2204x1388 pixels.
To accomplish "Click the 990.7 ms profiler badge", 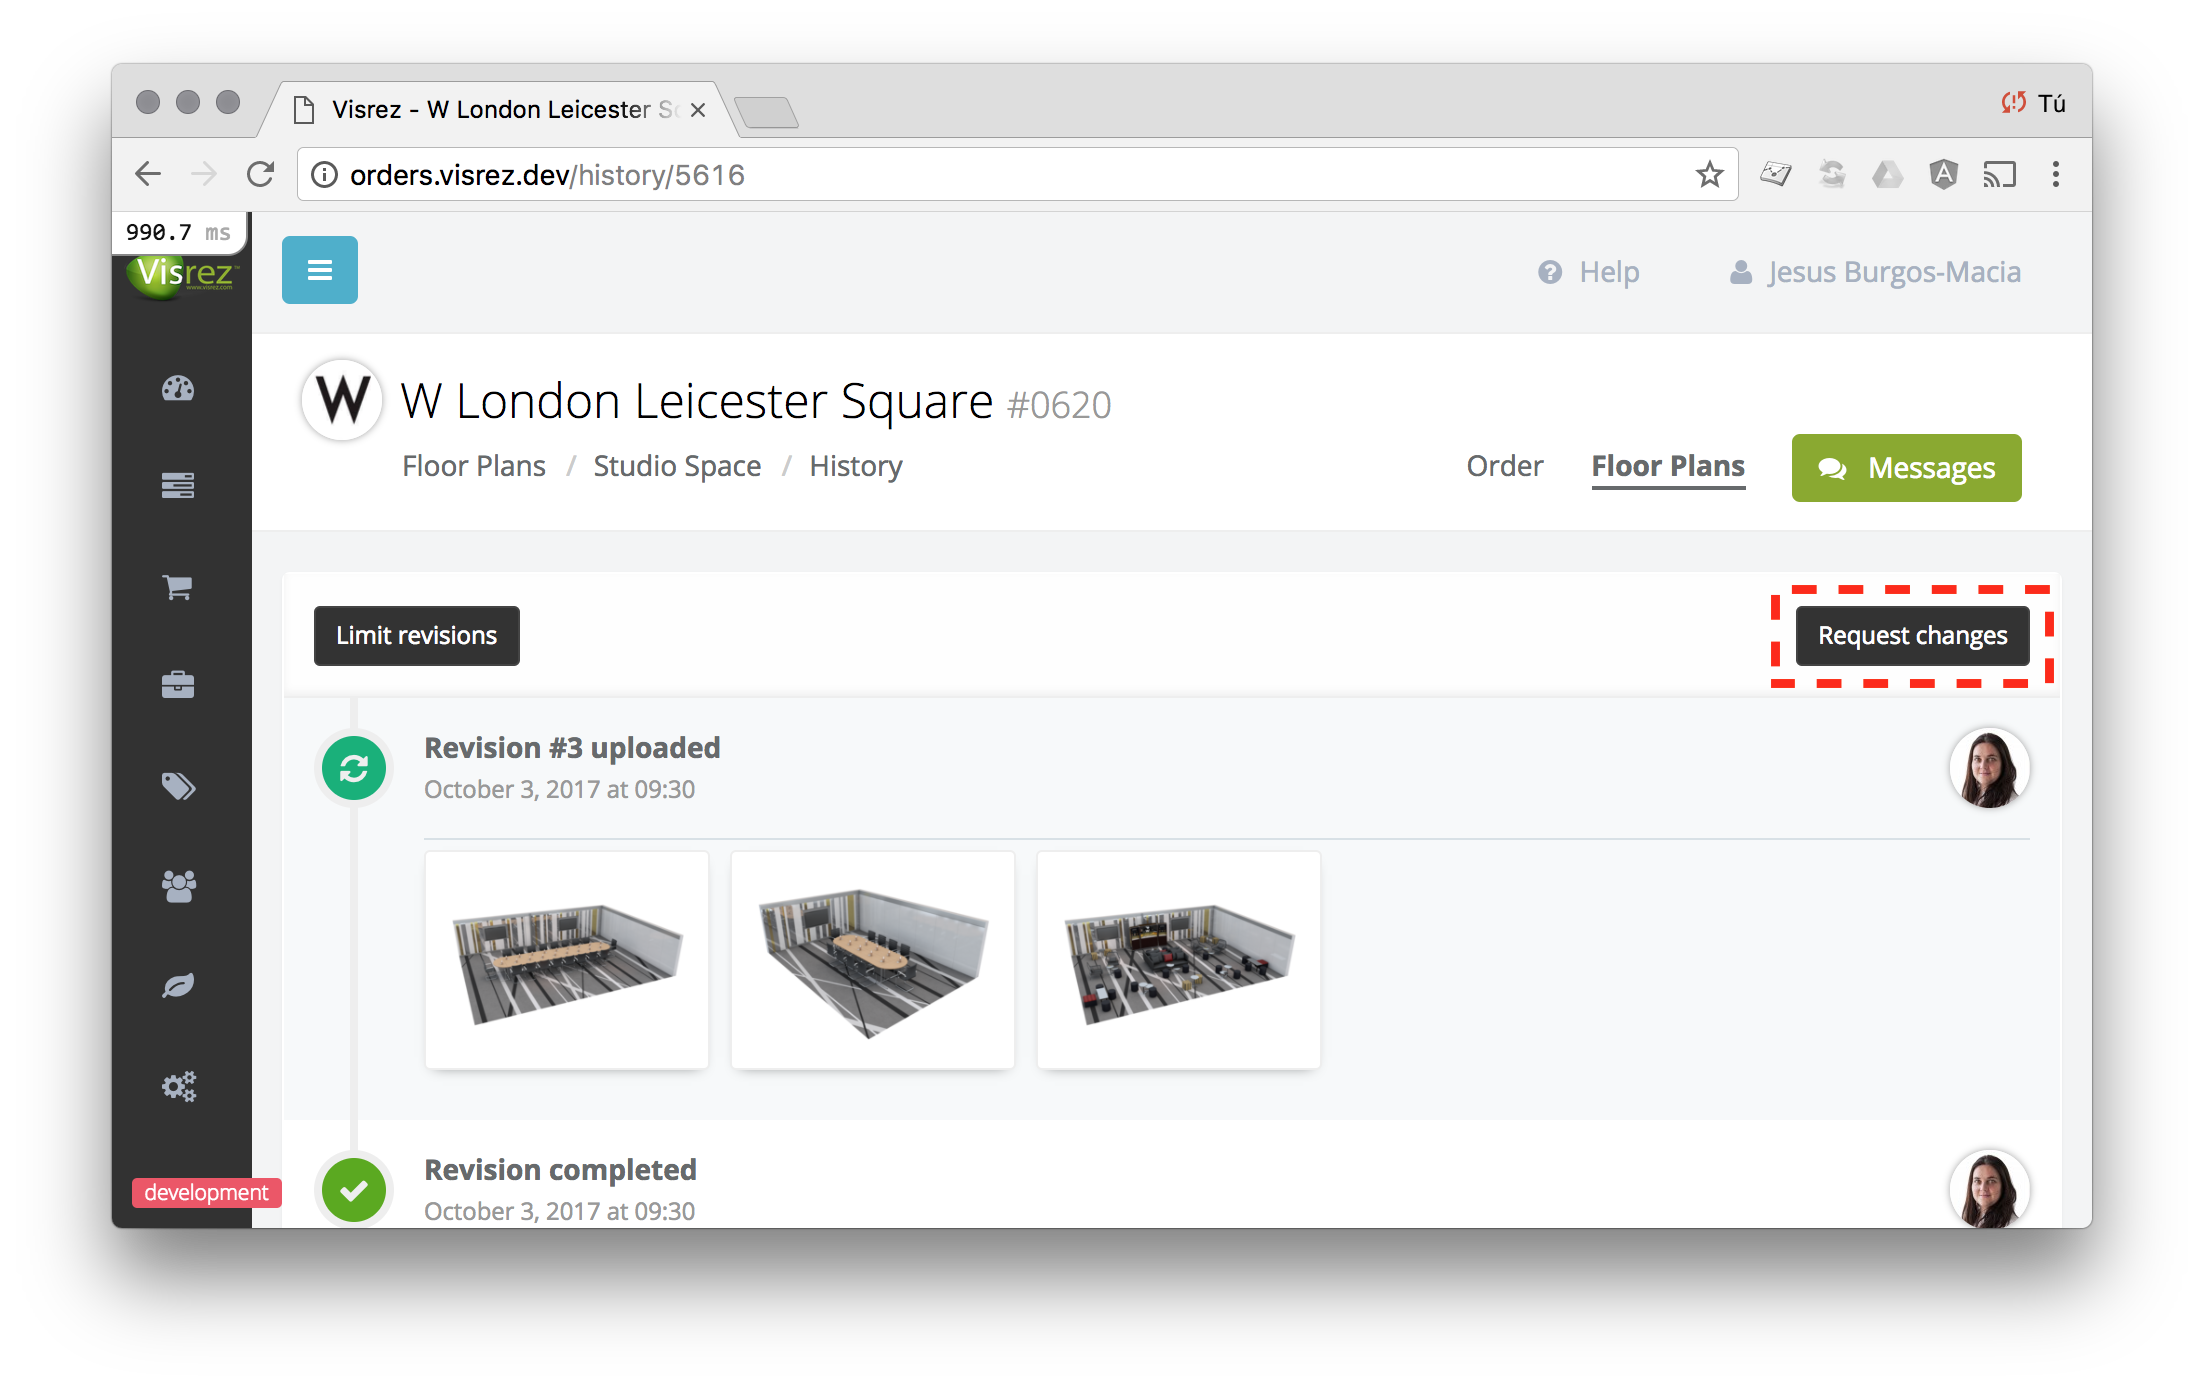I will tap(178, 233).
